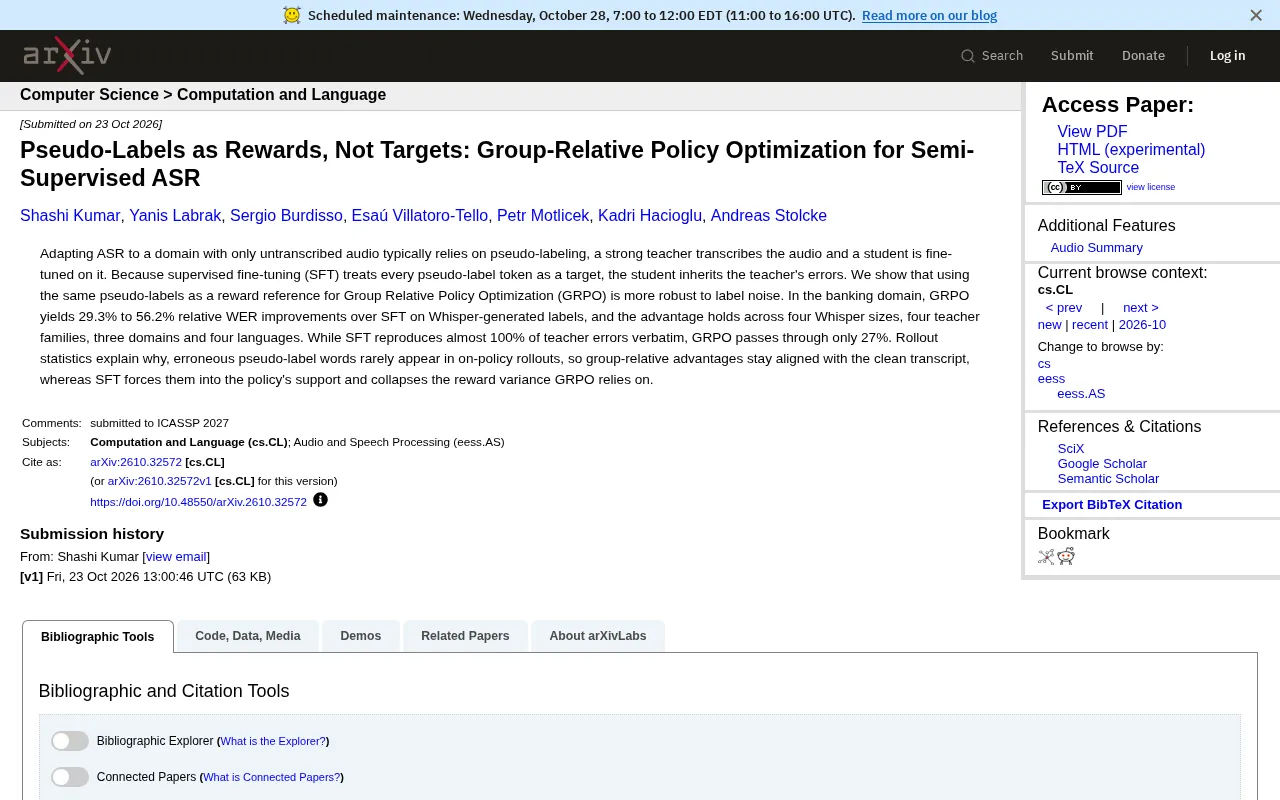
Task: Click view email link
Action: click(176, 557)
